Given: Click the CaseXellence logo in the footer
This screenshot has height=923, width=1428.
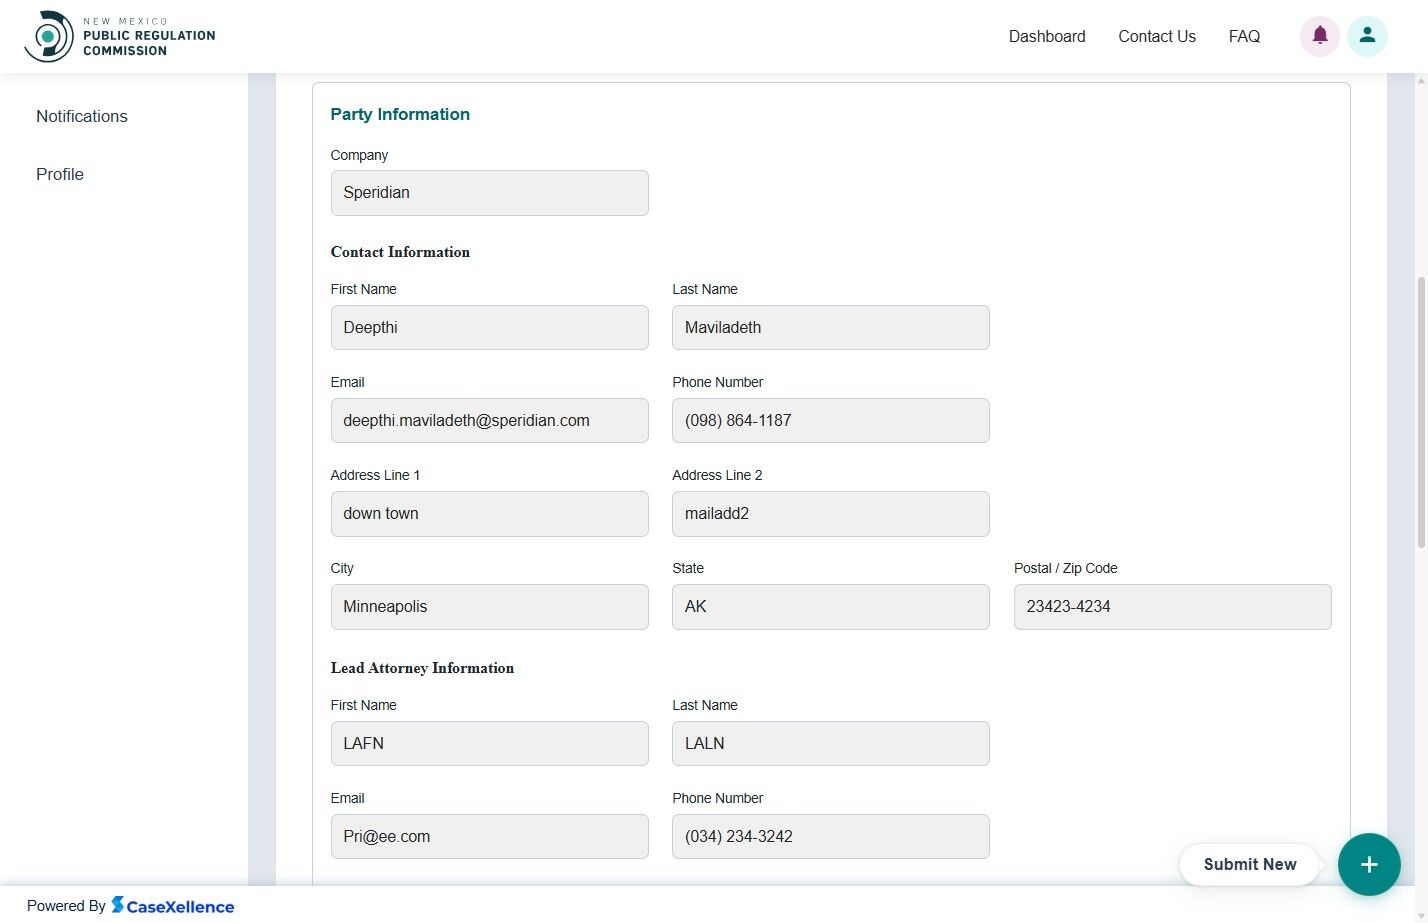Looking at the screenshot, I should 173,906.
